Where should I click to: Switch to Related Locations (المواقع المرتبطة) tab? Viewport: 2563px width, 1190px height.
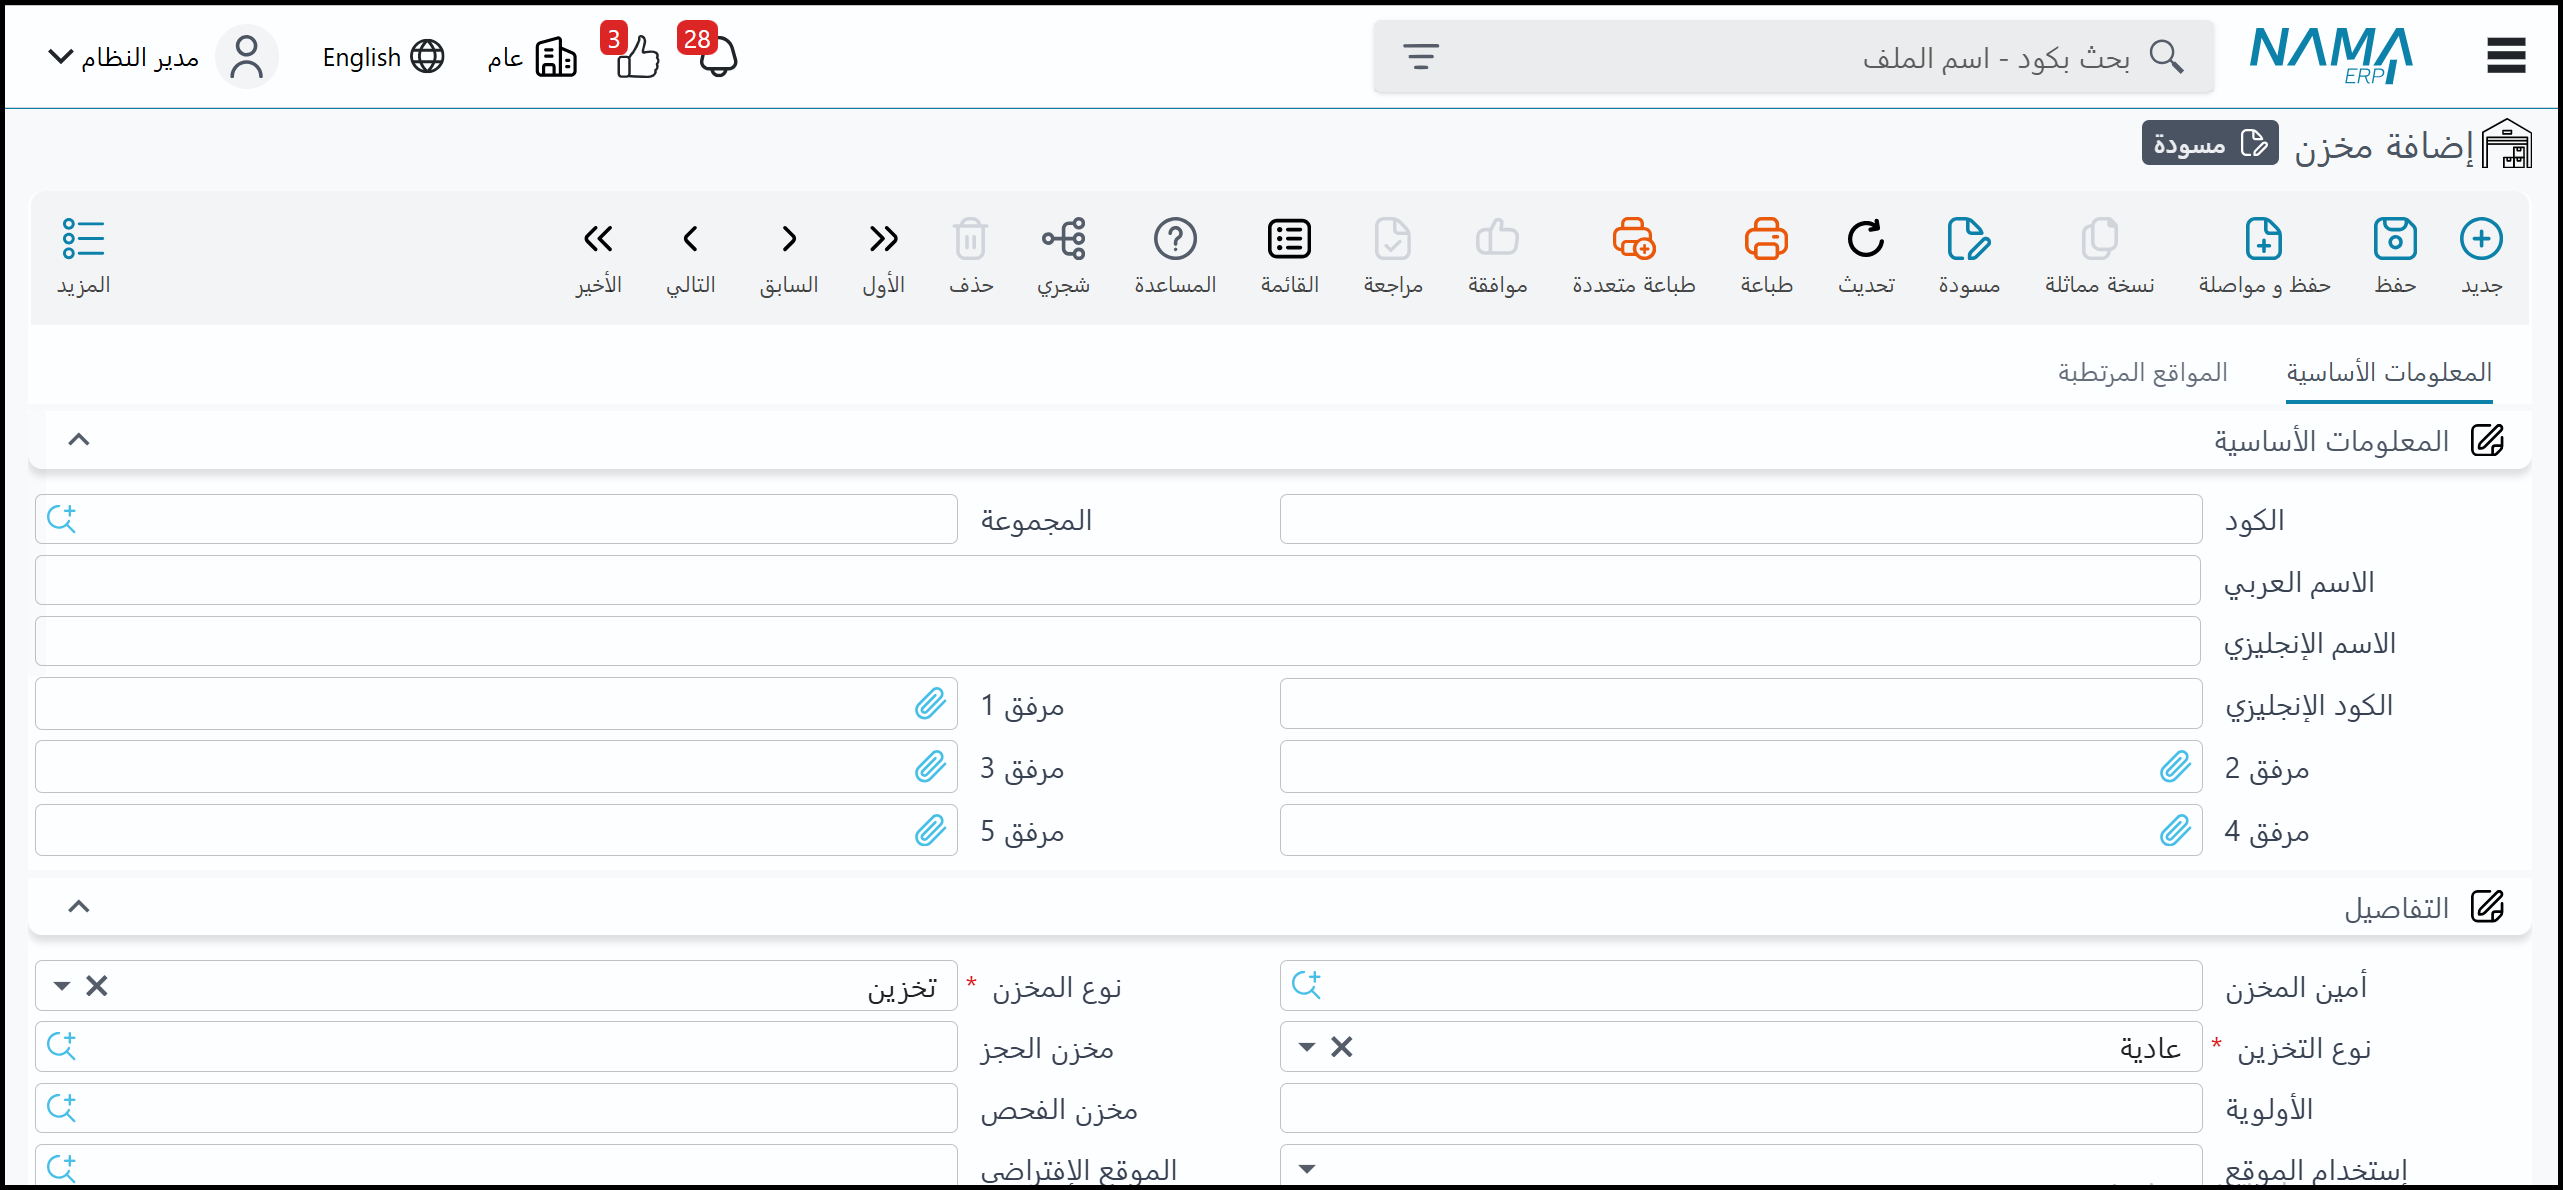2142,373
